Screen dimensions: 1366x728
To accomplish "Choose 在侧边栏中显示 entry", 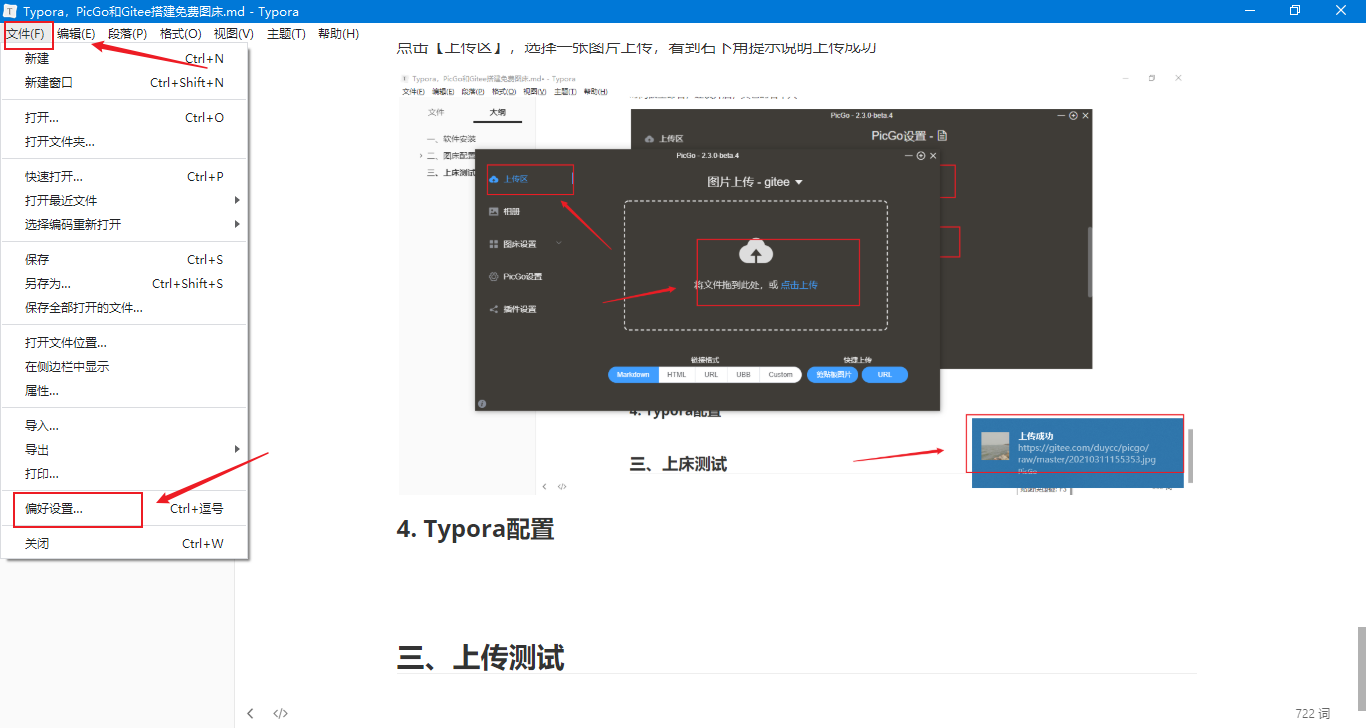I will [124, 366].
